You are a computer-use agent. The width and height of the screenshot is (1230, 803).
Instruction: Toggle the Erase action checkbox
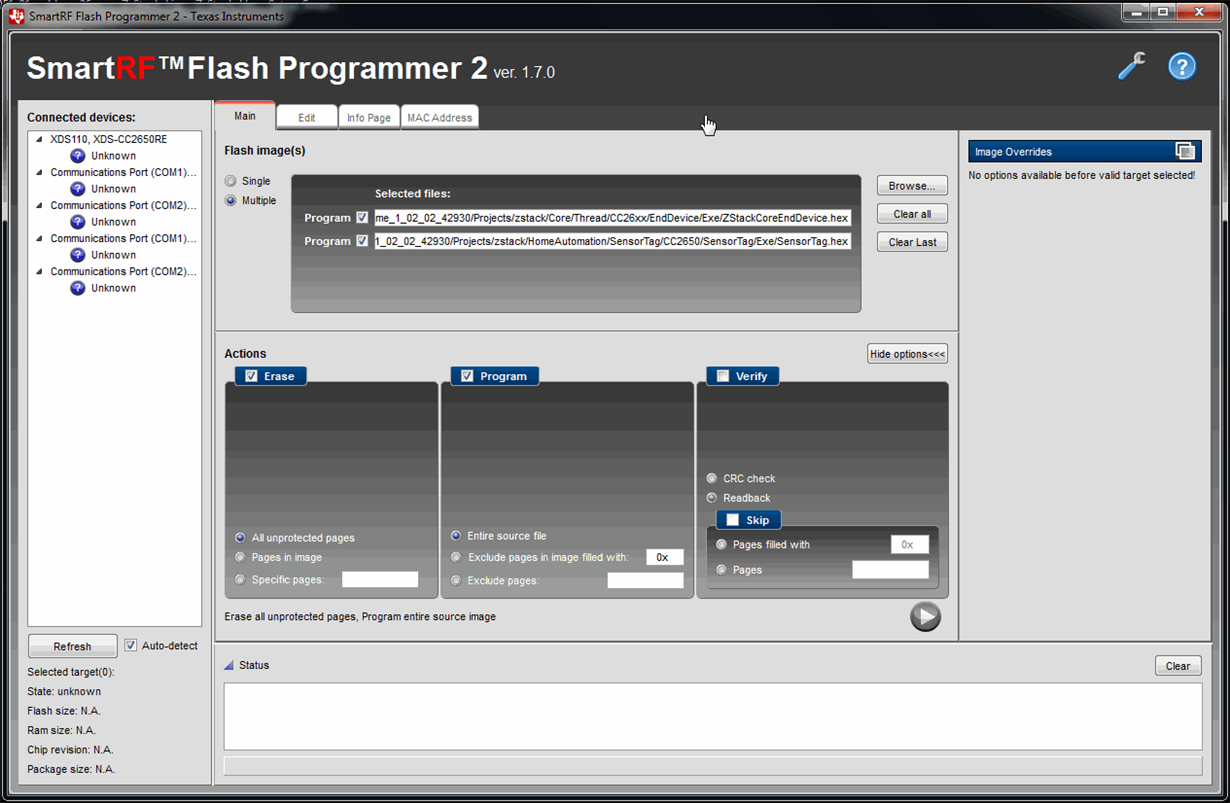click(251, 376)
